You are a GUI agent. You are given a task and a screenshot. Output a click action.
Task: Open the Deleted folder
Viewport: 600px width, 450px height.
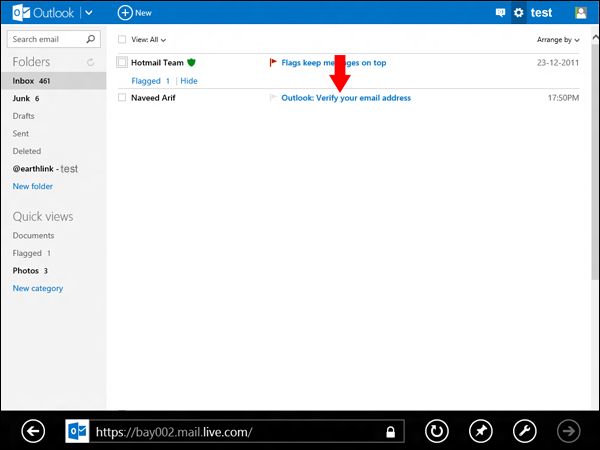pos(27,151)
